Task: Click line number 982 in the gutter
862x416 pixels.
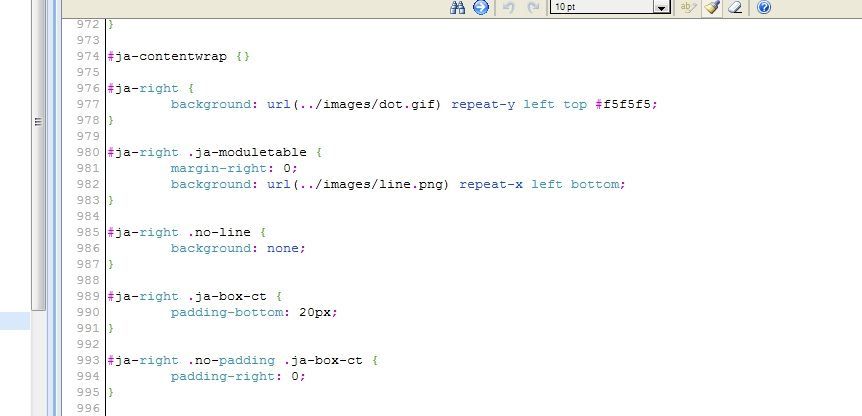Action: pyautogui.click(x=88, y=184)
